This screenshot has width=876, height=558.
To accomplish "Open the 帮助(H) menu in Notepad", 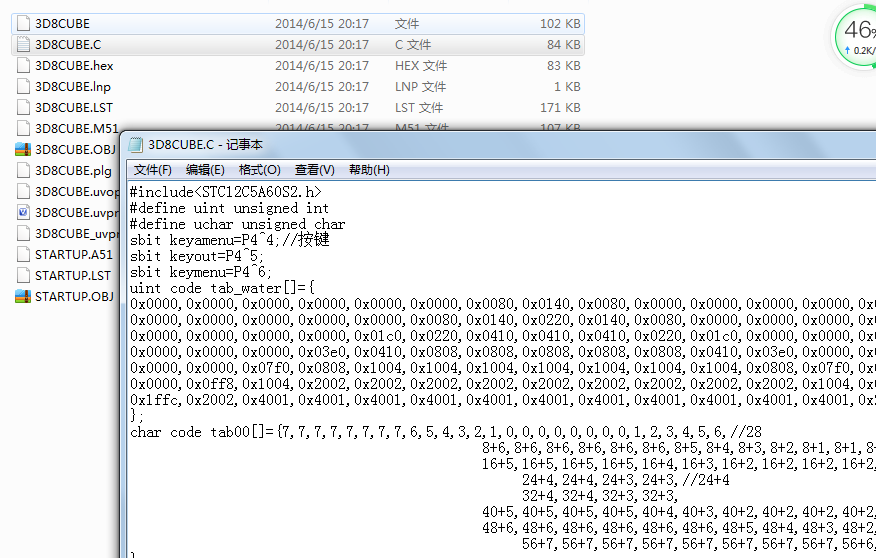I will click(369, 170).
